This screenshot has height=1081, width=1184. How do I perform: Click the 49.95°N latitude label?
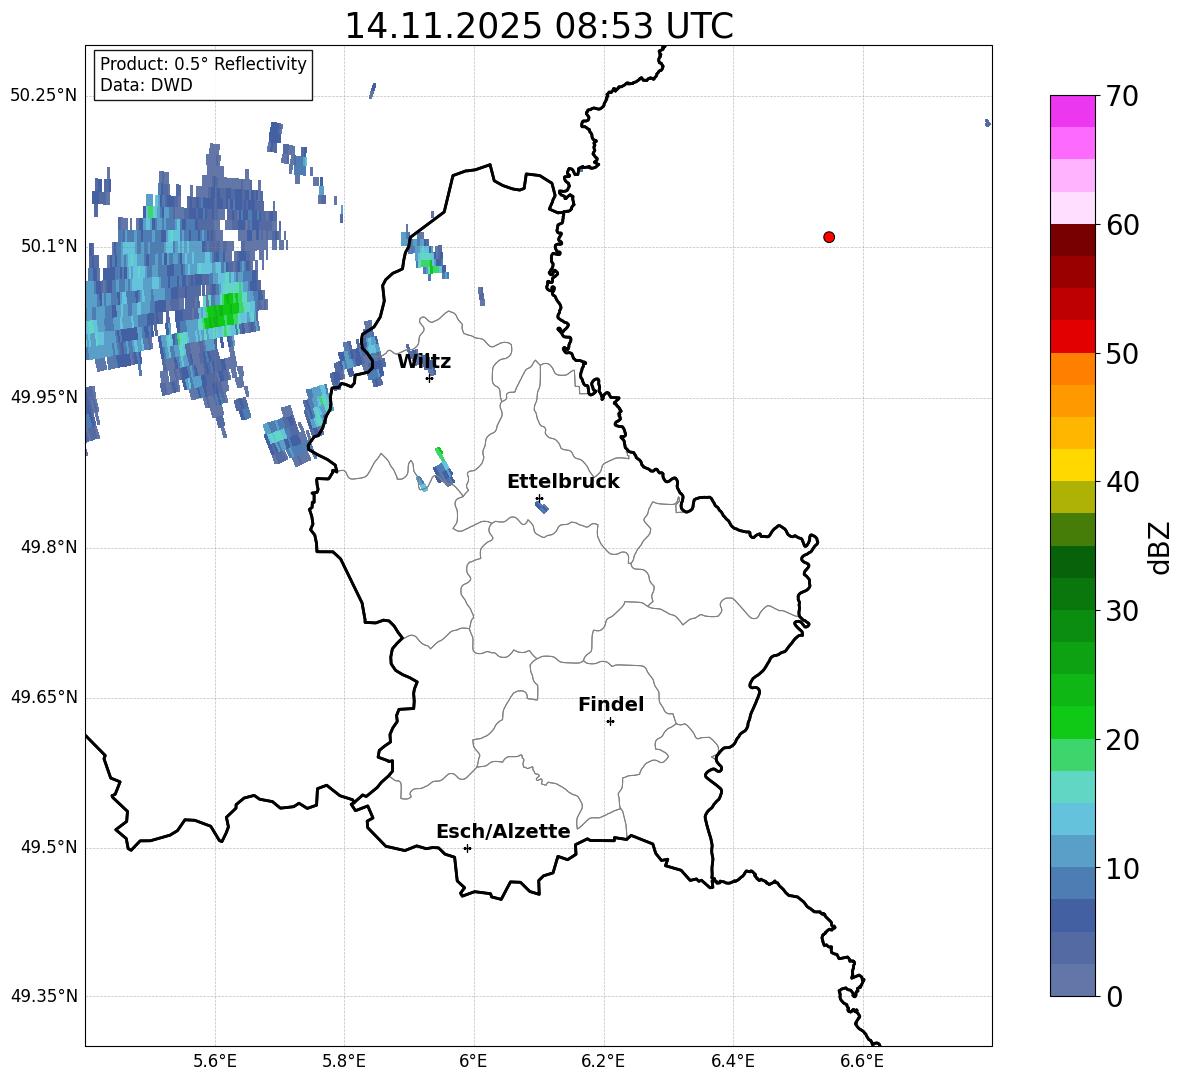coord(44,397)
